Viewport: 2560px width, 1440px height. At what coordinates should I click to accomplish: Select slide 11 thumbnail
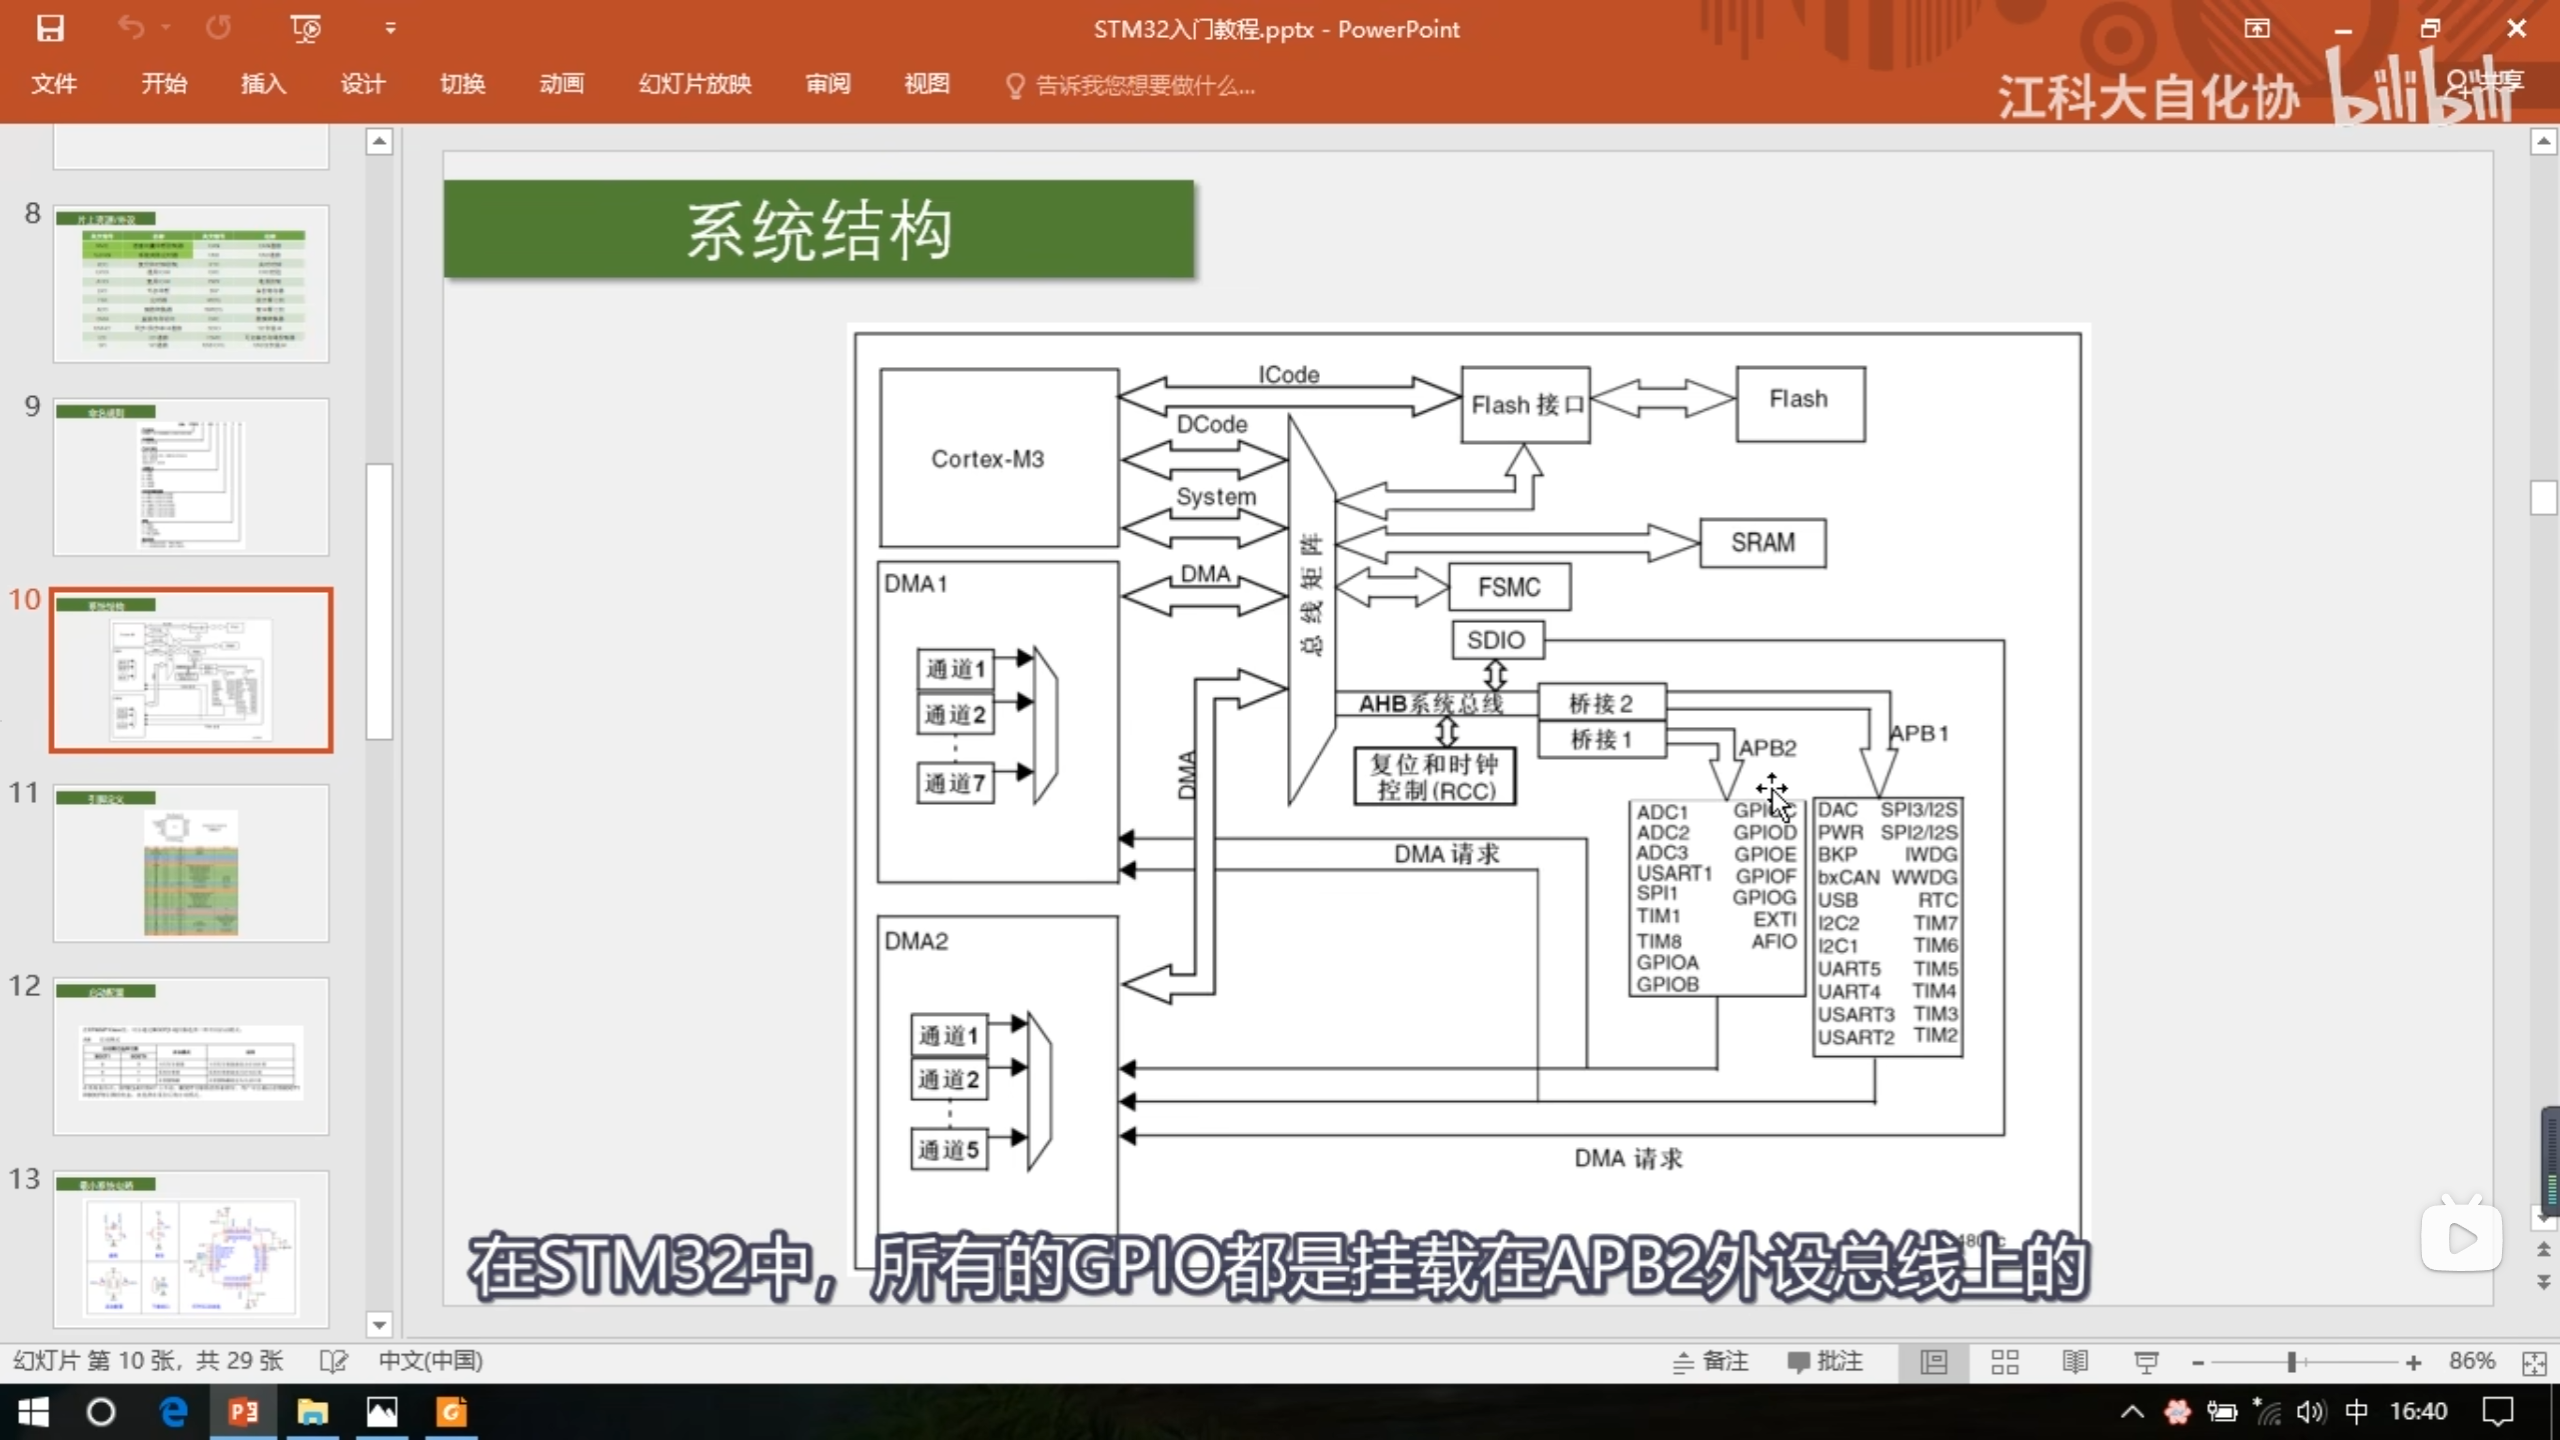pyautogui.click(x=190, y=863)
